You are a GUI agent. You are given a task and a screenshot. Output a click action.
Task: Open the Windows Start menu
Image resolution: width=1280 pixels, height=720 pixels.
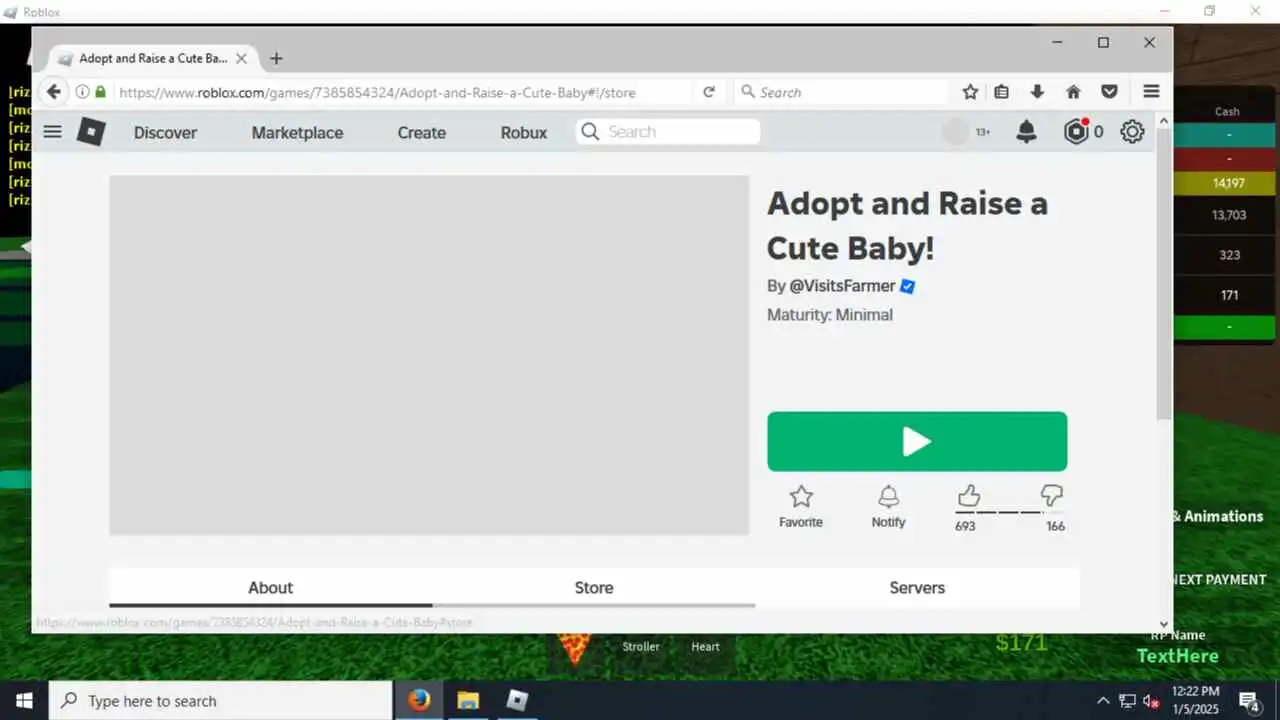[x=24, y=700]
